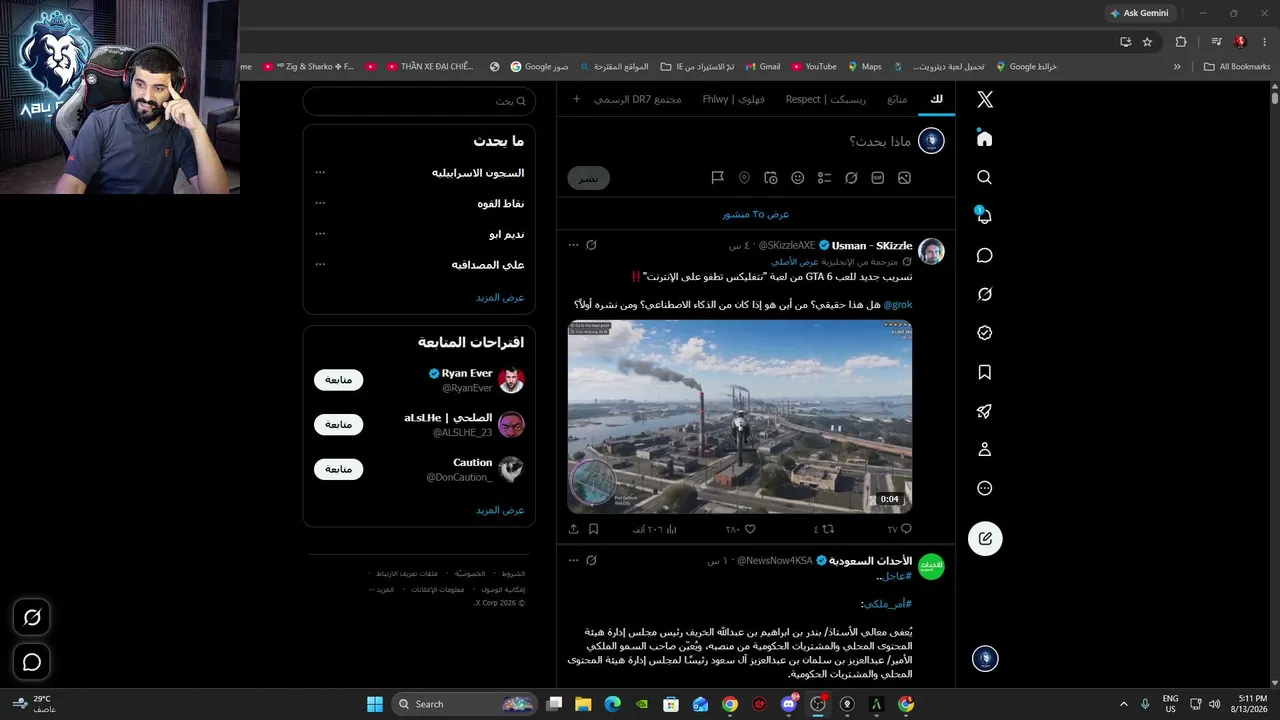The width and height of the screenshot is (1280, 720).
Task: Follow Caution account
Action: (x=338, y=469)
